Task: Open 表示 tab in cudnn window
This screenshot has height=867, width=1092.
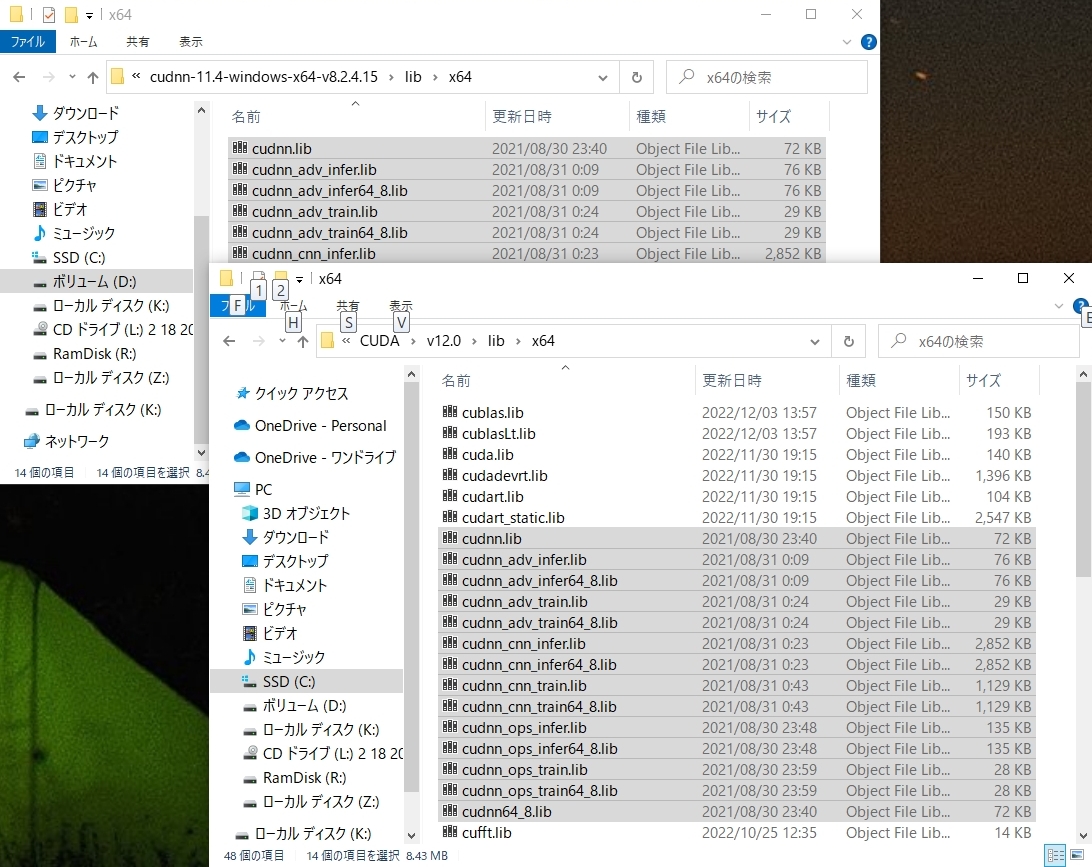Action: (x=191, y=42)
